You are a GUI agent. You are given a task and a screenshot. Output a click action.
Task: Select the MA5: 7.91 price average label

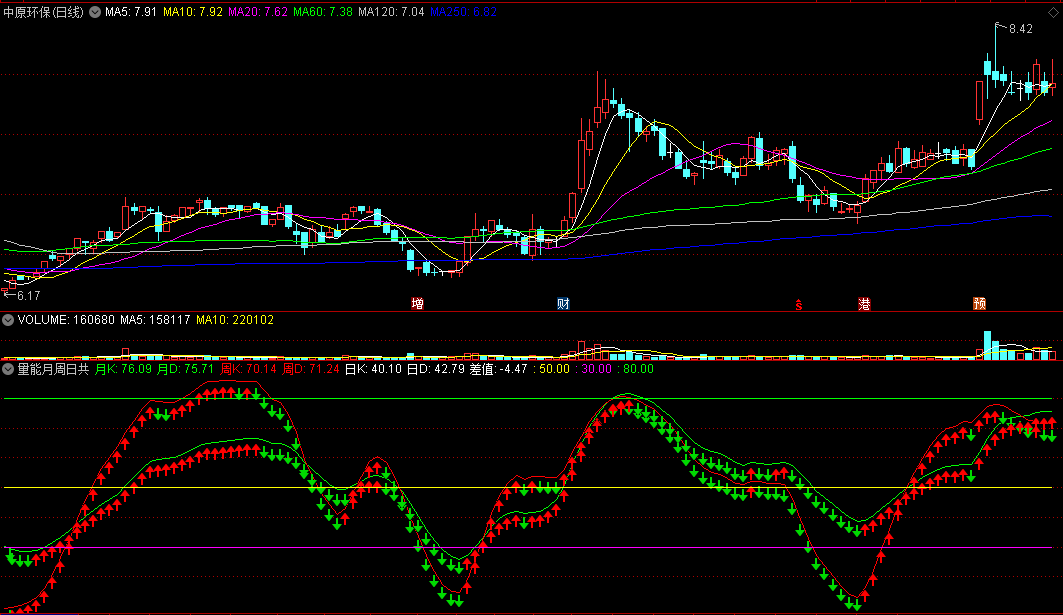(x=131, y=12)
